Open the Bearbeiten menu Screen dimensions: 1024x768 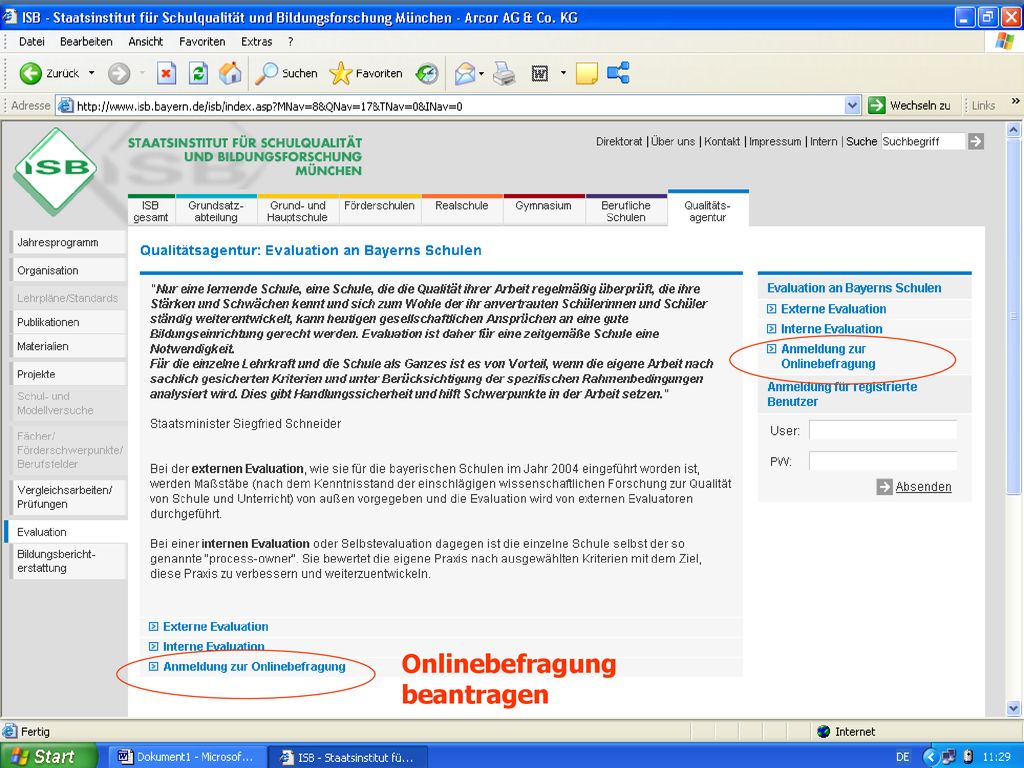(x=86, y=42)
